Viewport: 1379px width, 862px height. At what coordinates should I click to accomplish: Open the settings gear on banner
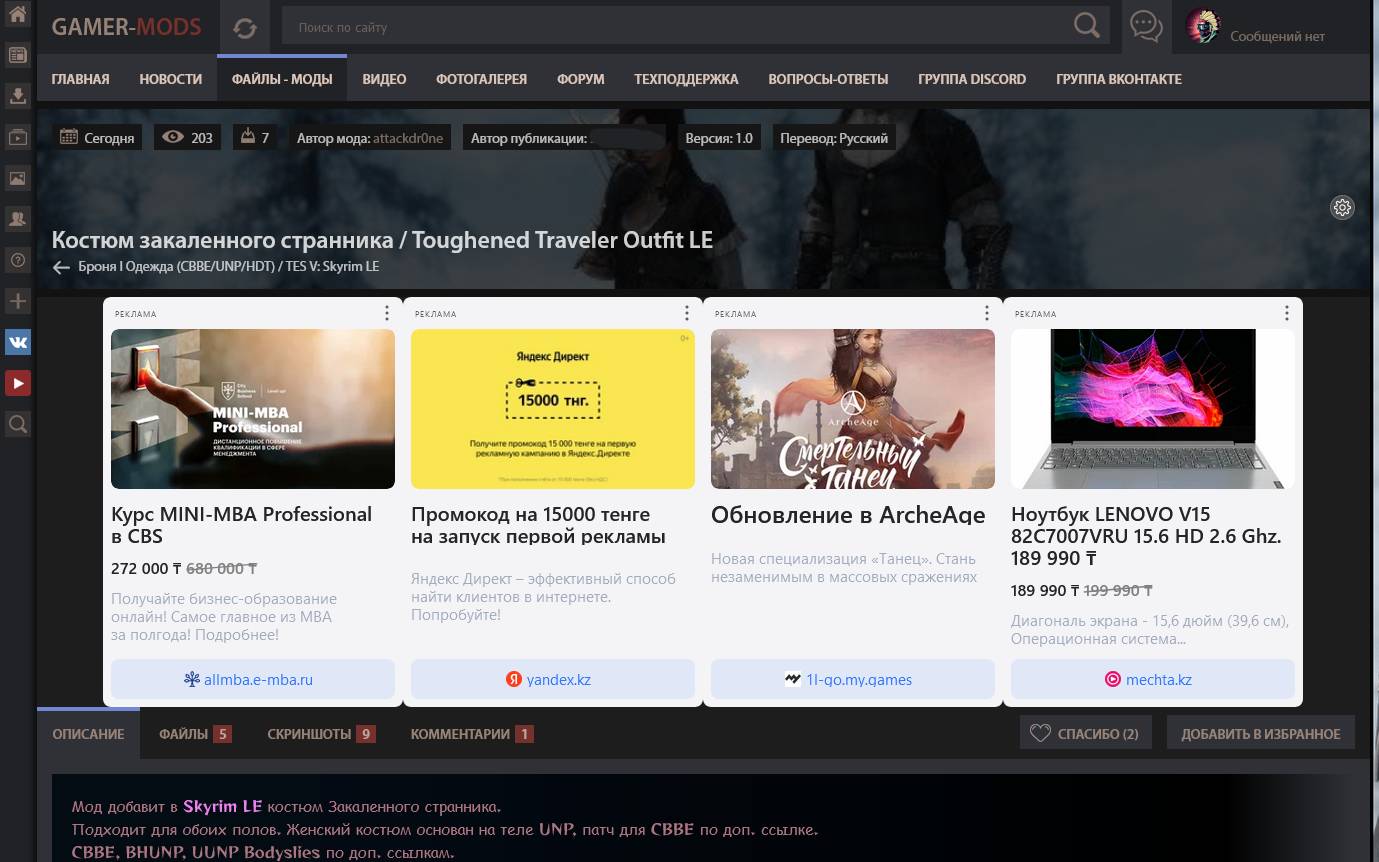point(1342,208)
